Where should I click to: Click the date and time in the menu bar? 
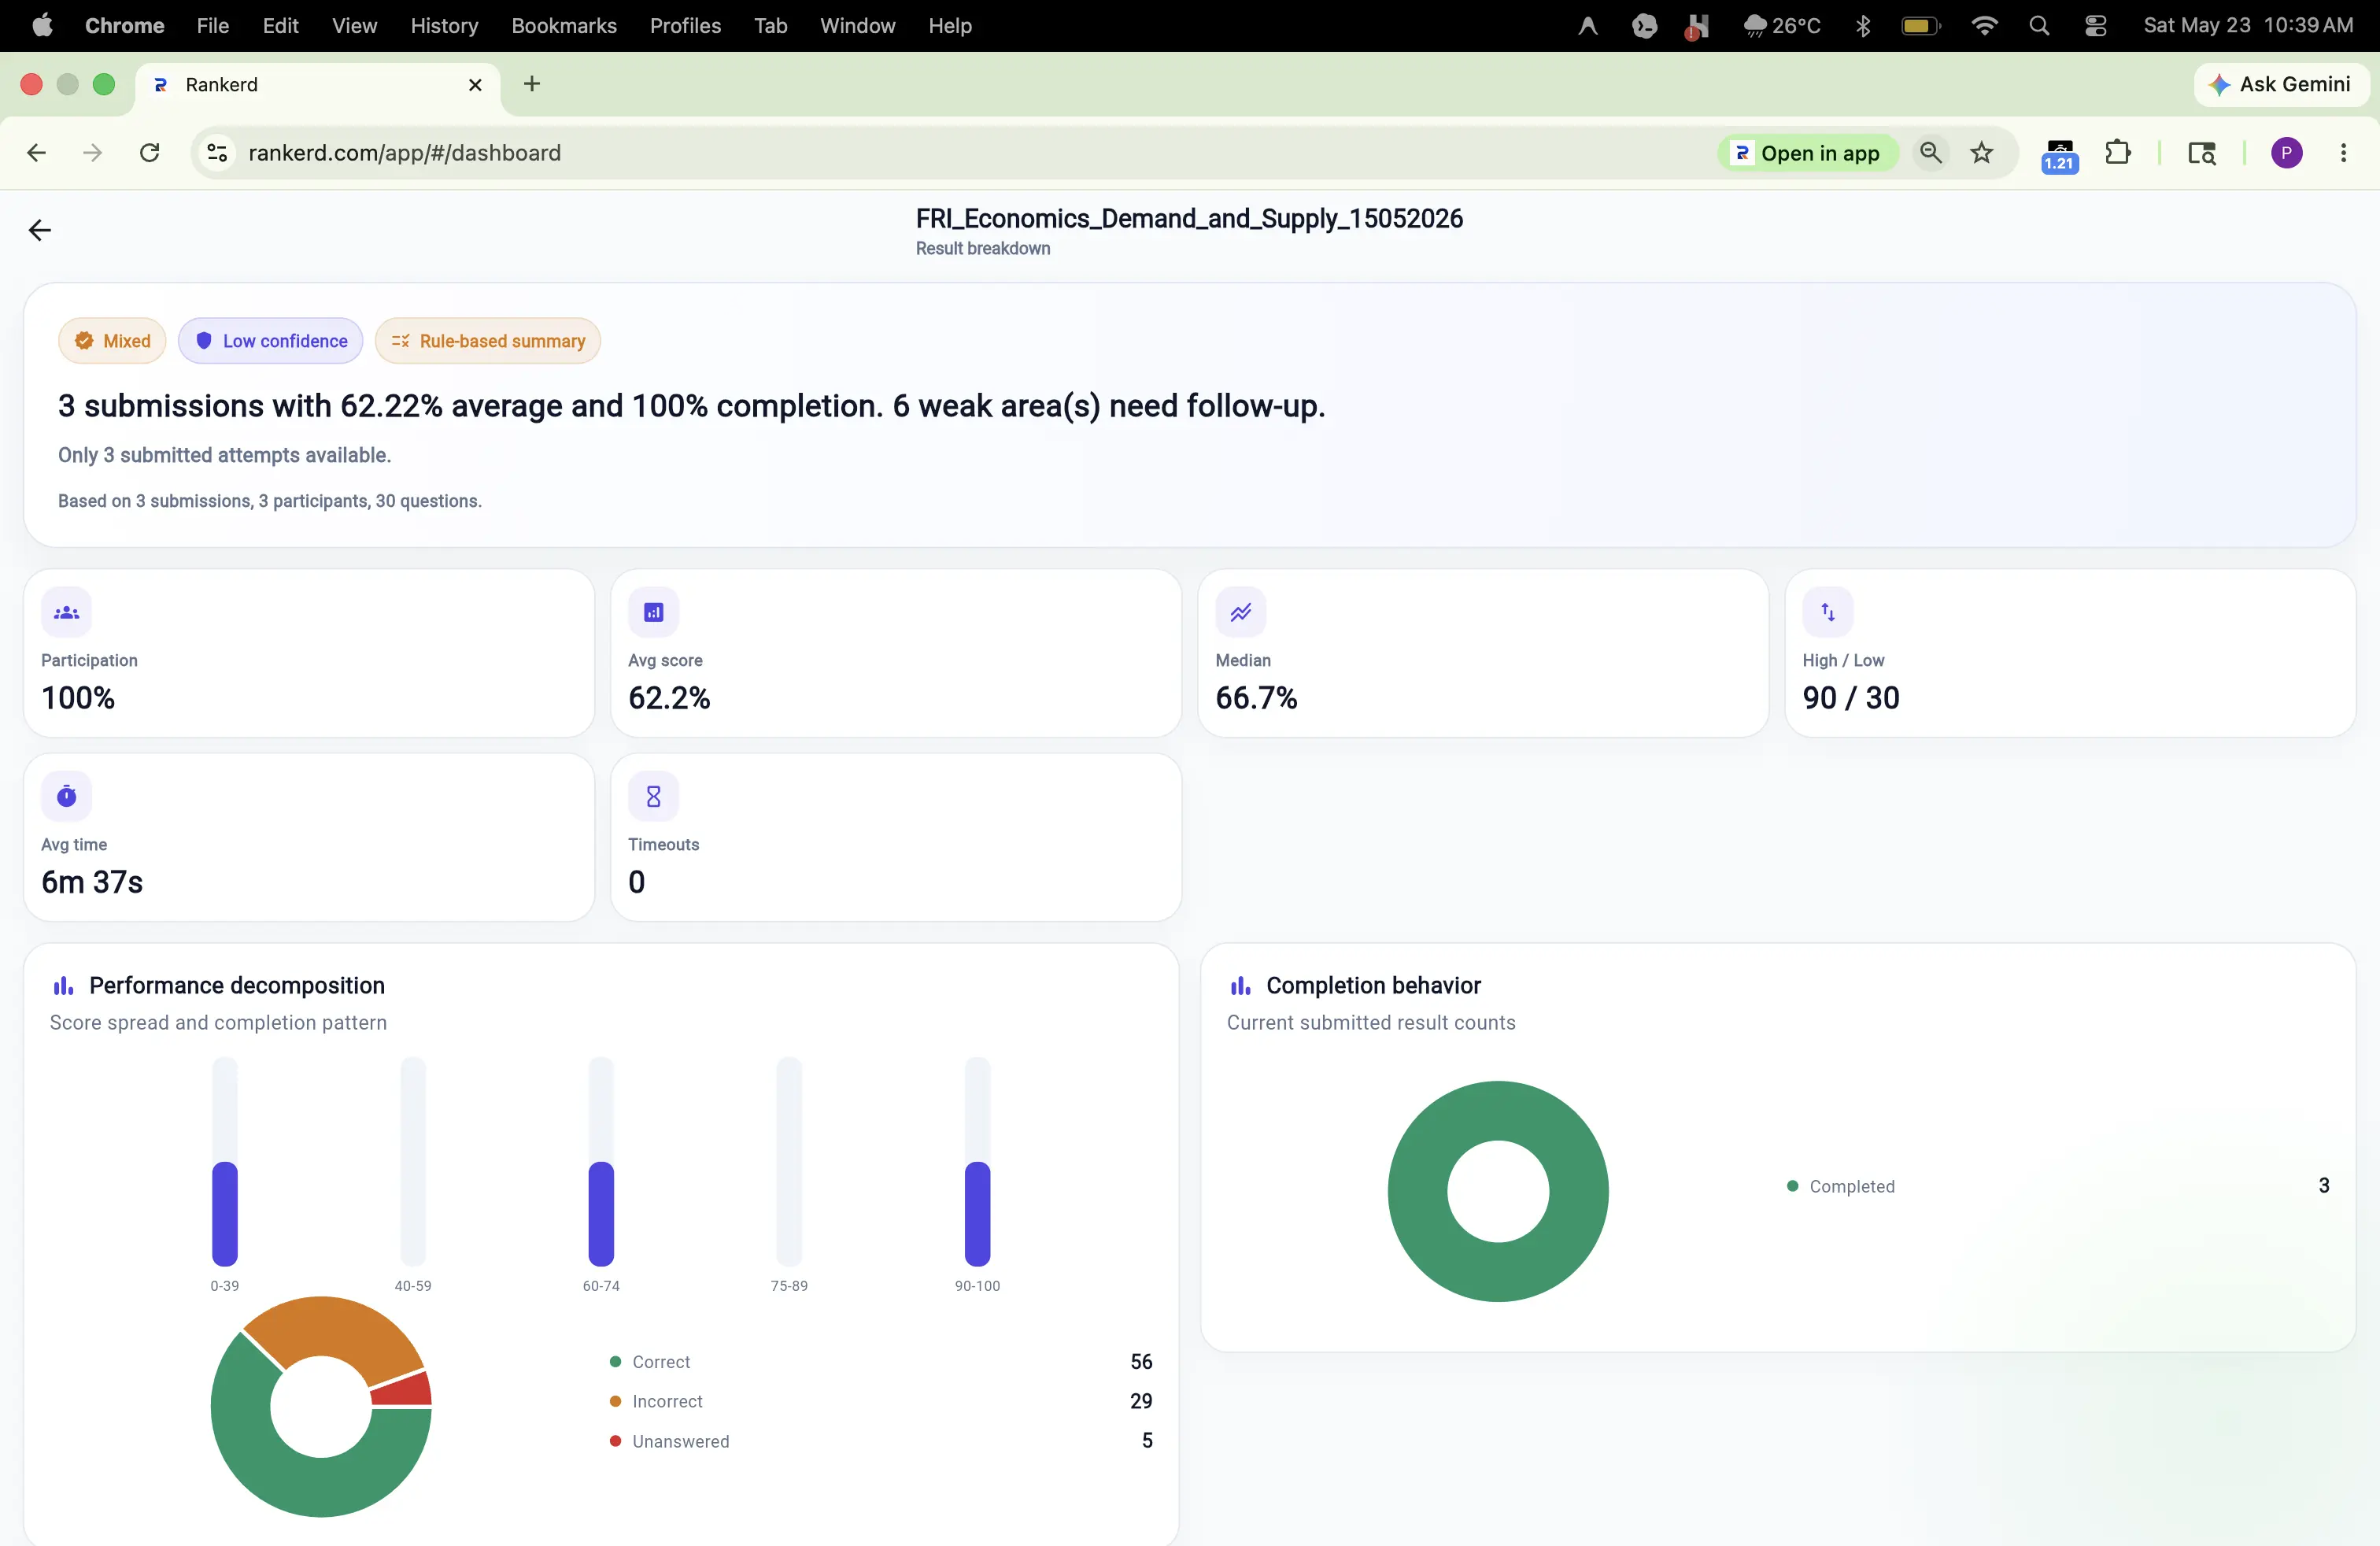[x=2248, y=26]
